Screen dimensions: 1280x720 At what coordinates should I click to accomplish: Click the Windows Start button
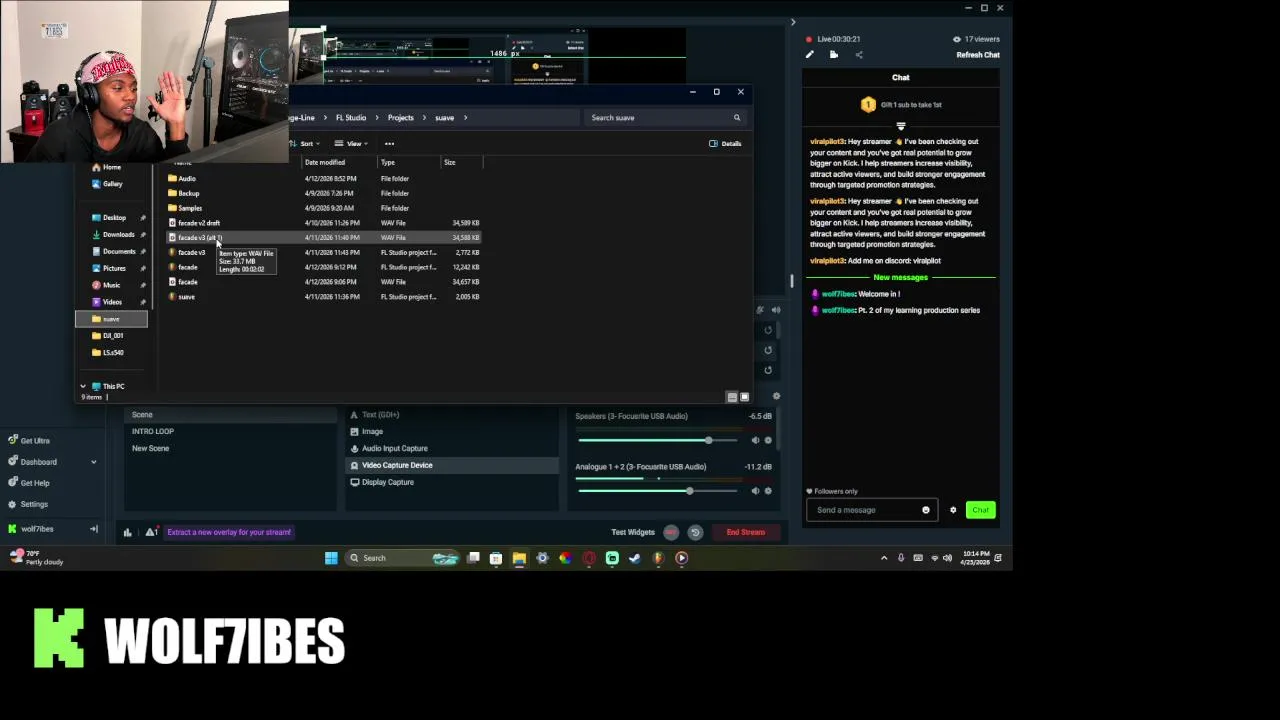pyautogui.click(x=331, y=558)
